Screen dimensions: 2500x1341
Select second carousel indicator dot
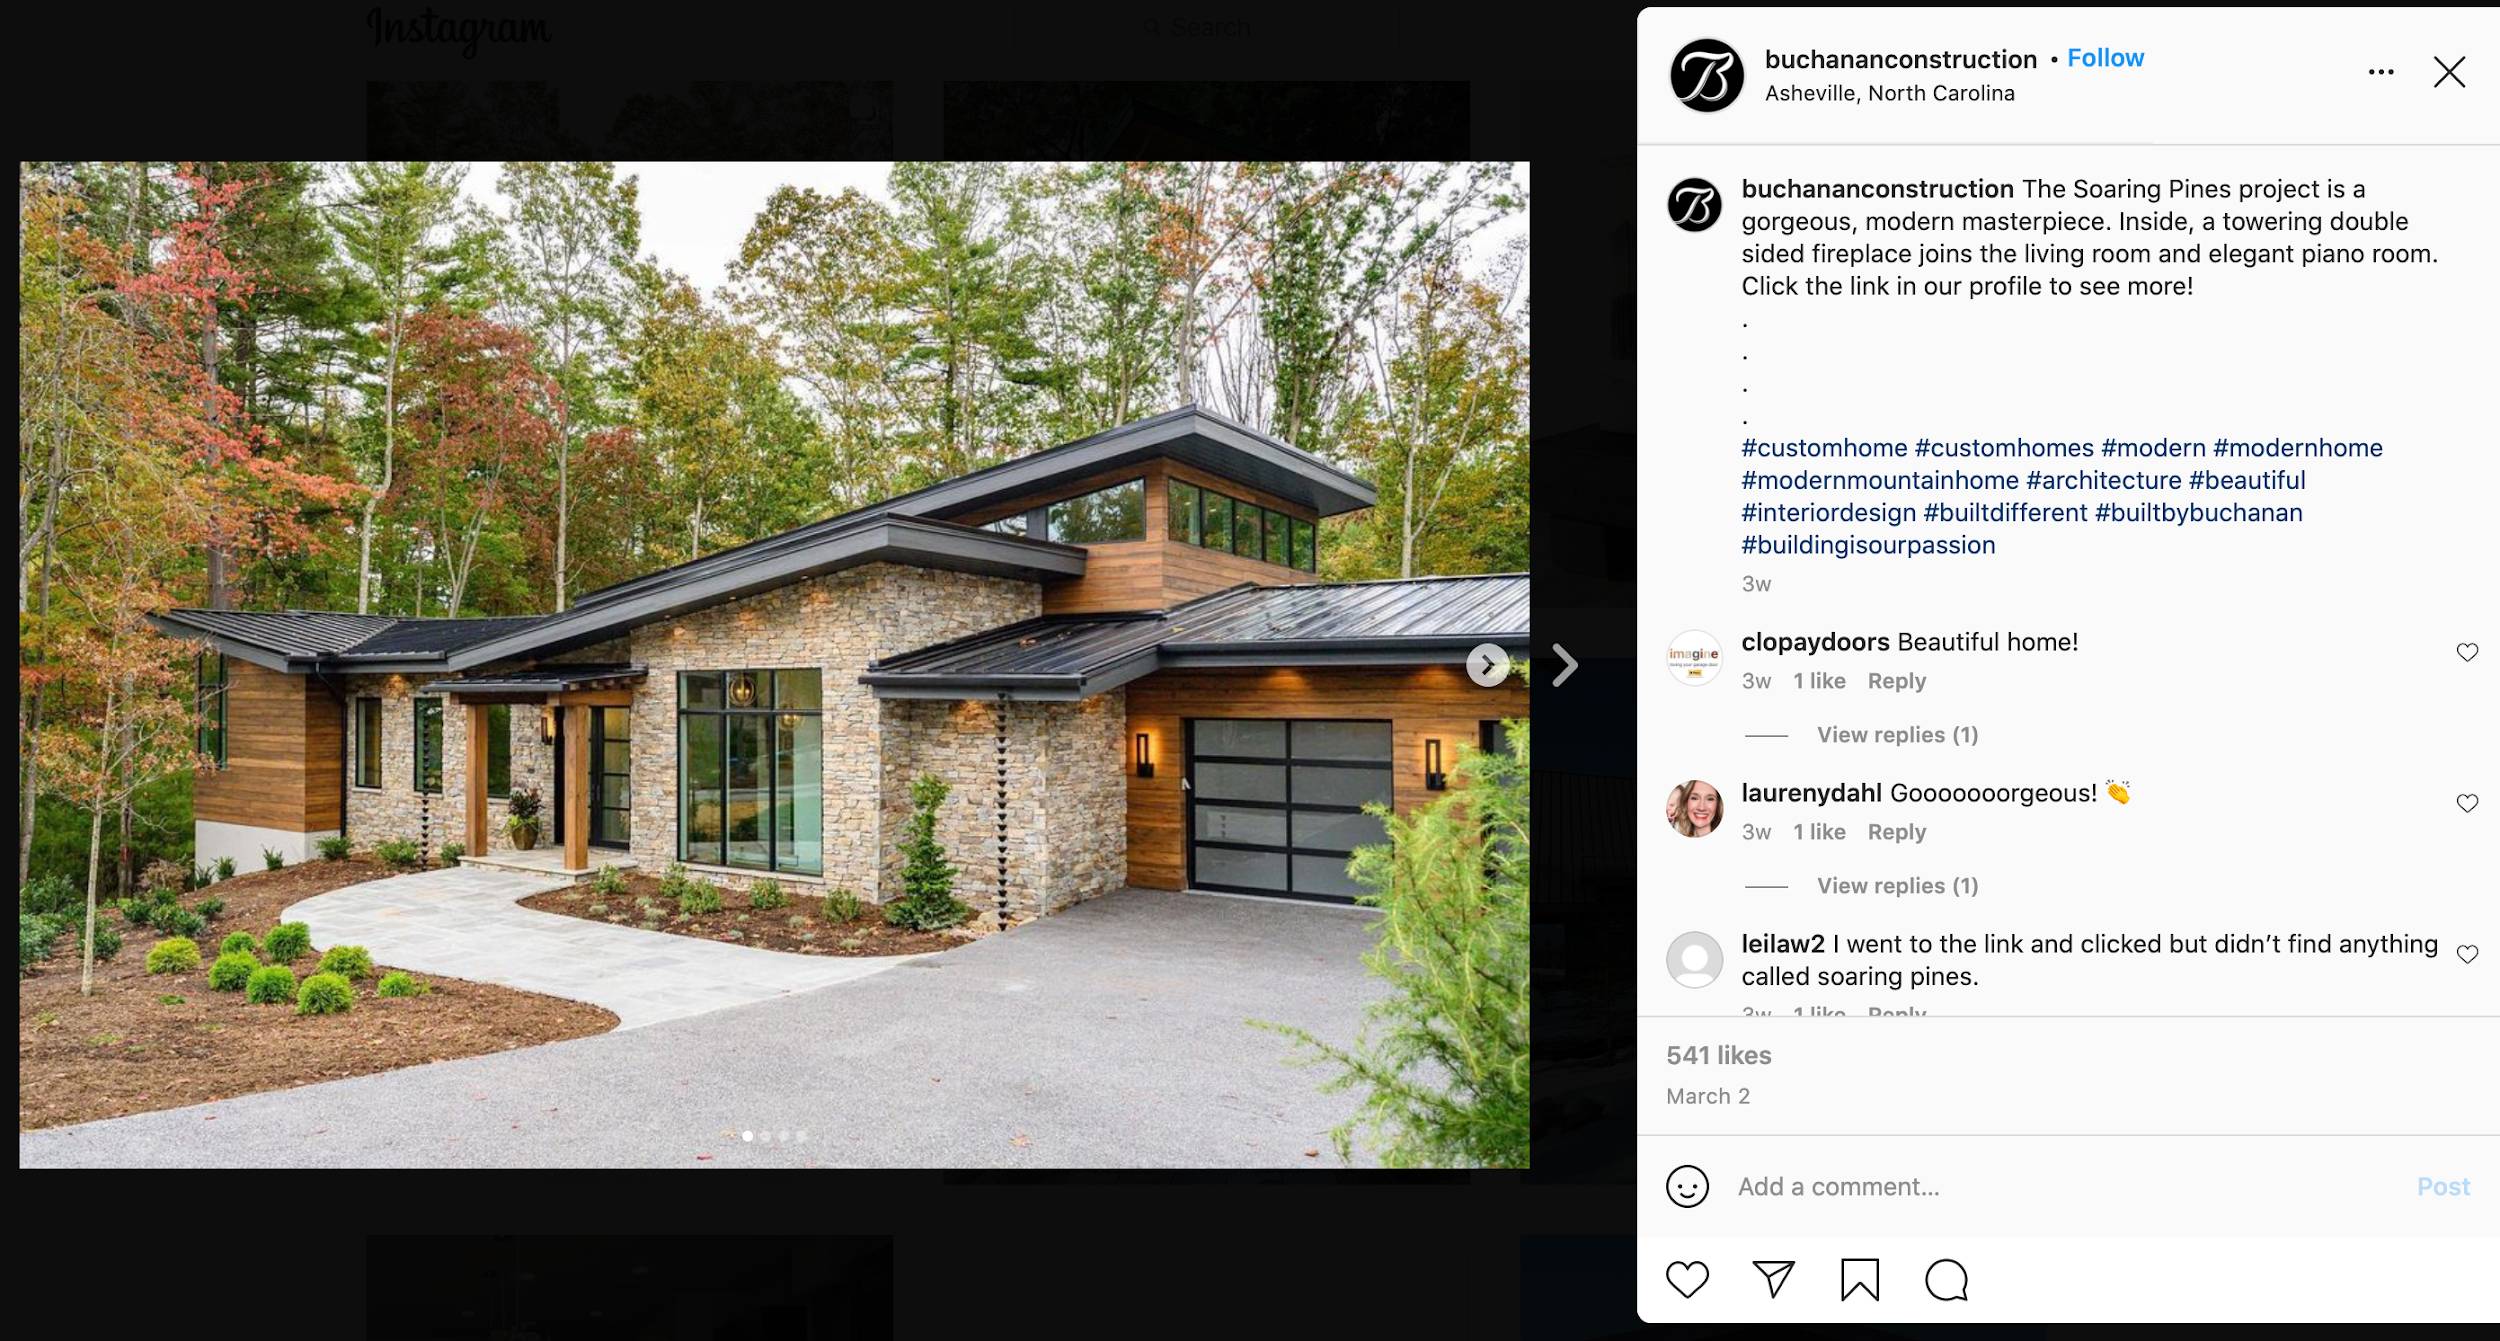766,1136
